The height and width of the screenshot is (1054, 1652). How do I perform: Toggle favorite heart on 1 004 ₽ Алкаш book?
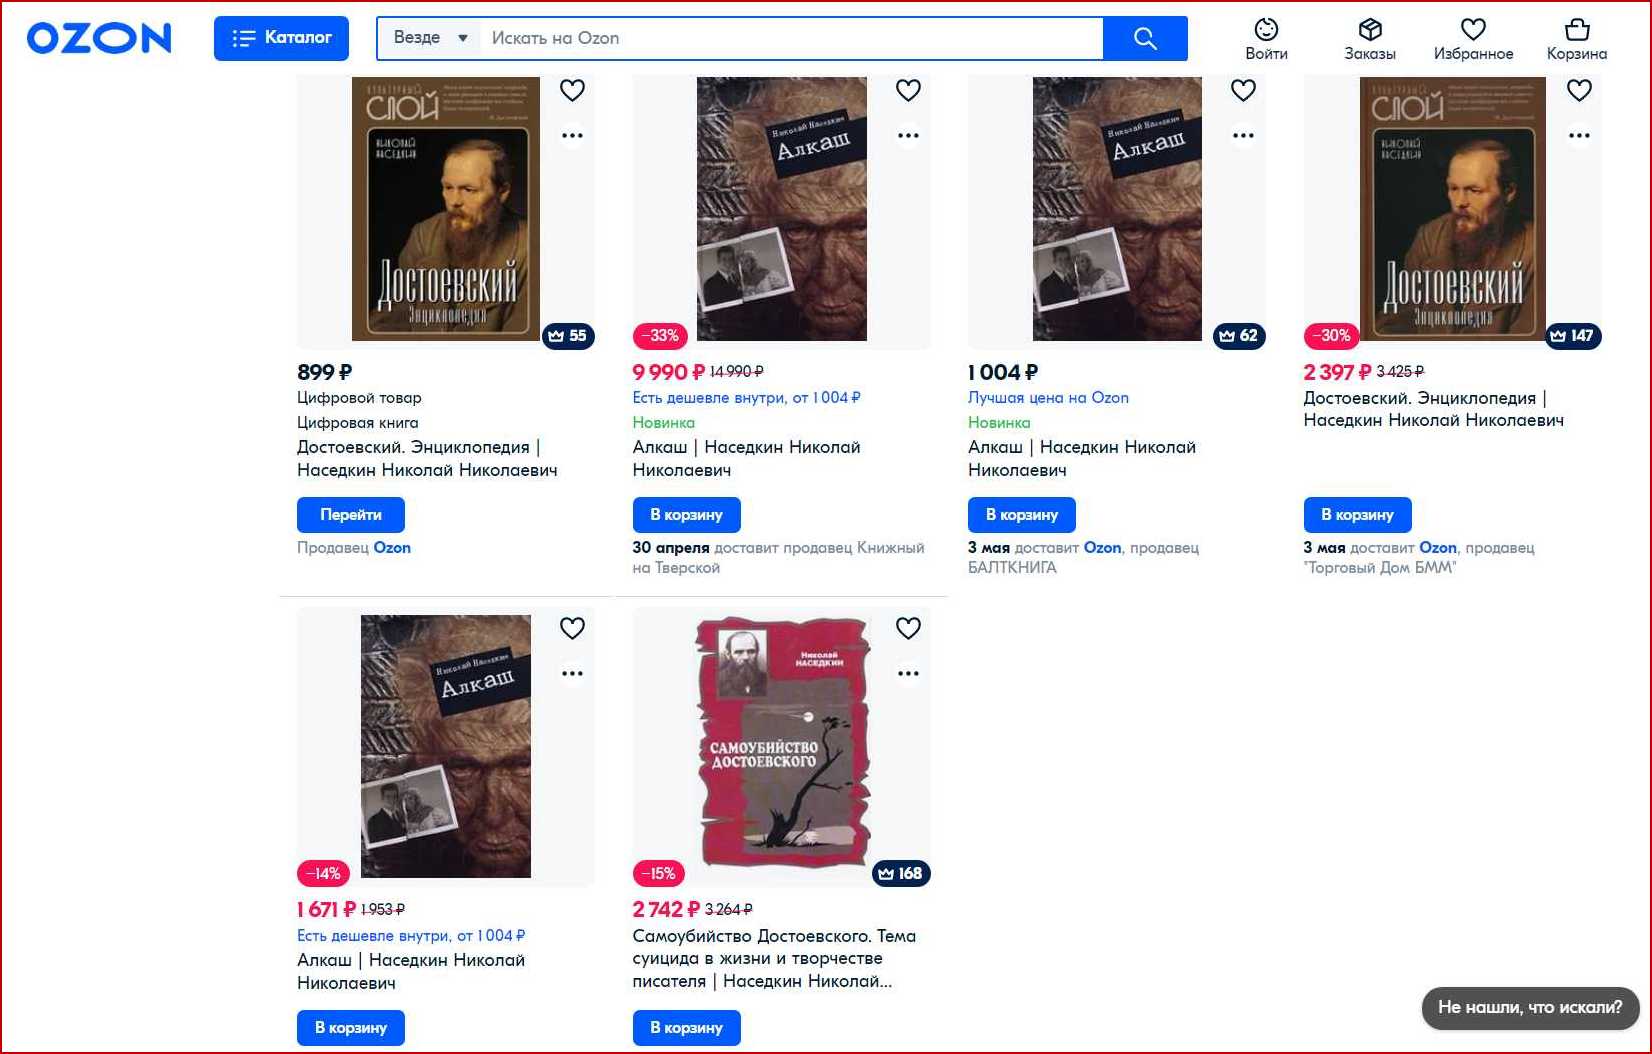(1243, 90)
